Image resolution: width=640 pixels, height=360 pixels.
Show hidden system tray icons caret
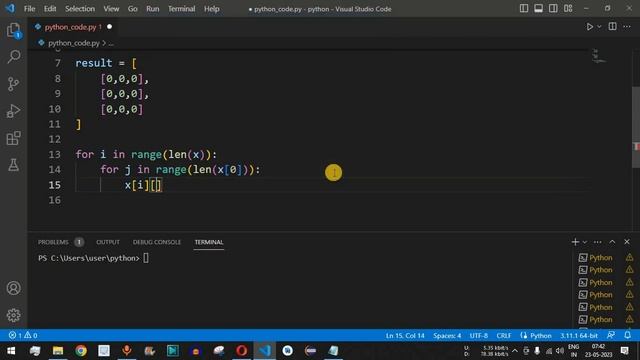pyautogui.click(x=515, y=351)
